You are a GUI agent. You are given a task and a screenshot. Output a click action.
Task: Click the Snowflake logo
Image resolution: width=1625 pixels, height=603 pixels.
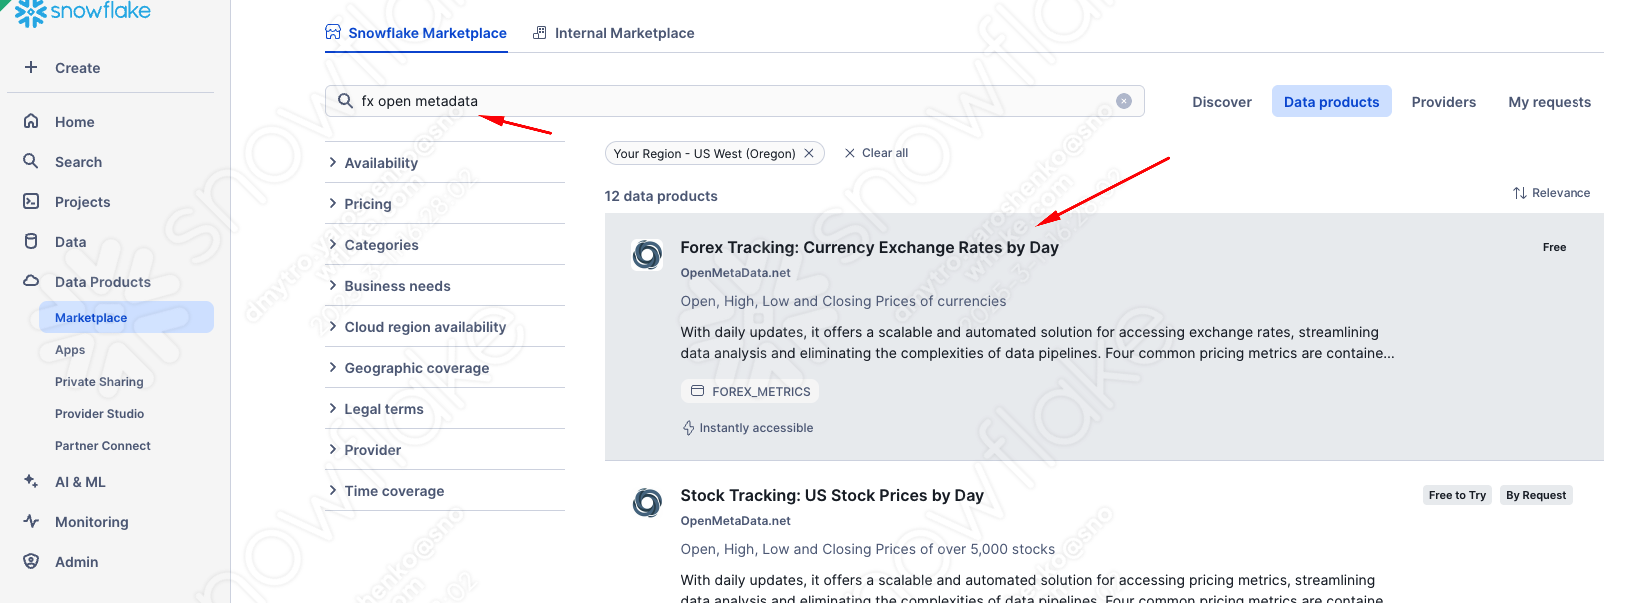click(83, 12)
